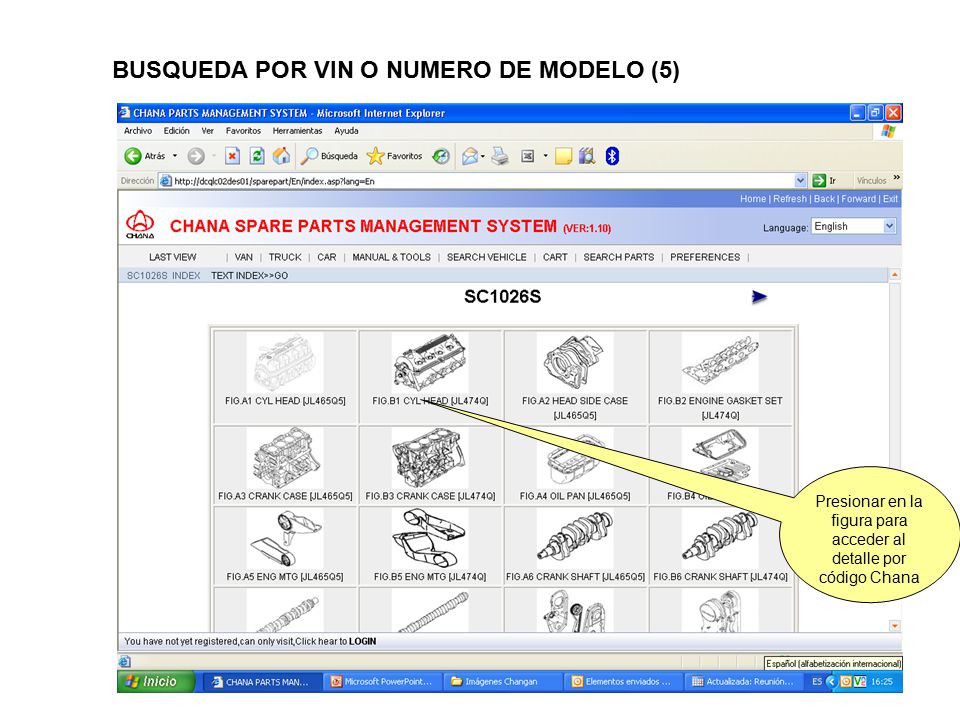Click SC1026S INDEX breadcrumb link
Viewport: 960px width, 720px height.
coord(163,276)
